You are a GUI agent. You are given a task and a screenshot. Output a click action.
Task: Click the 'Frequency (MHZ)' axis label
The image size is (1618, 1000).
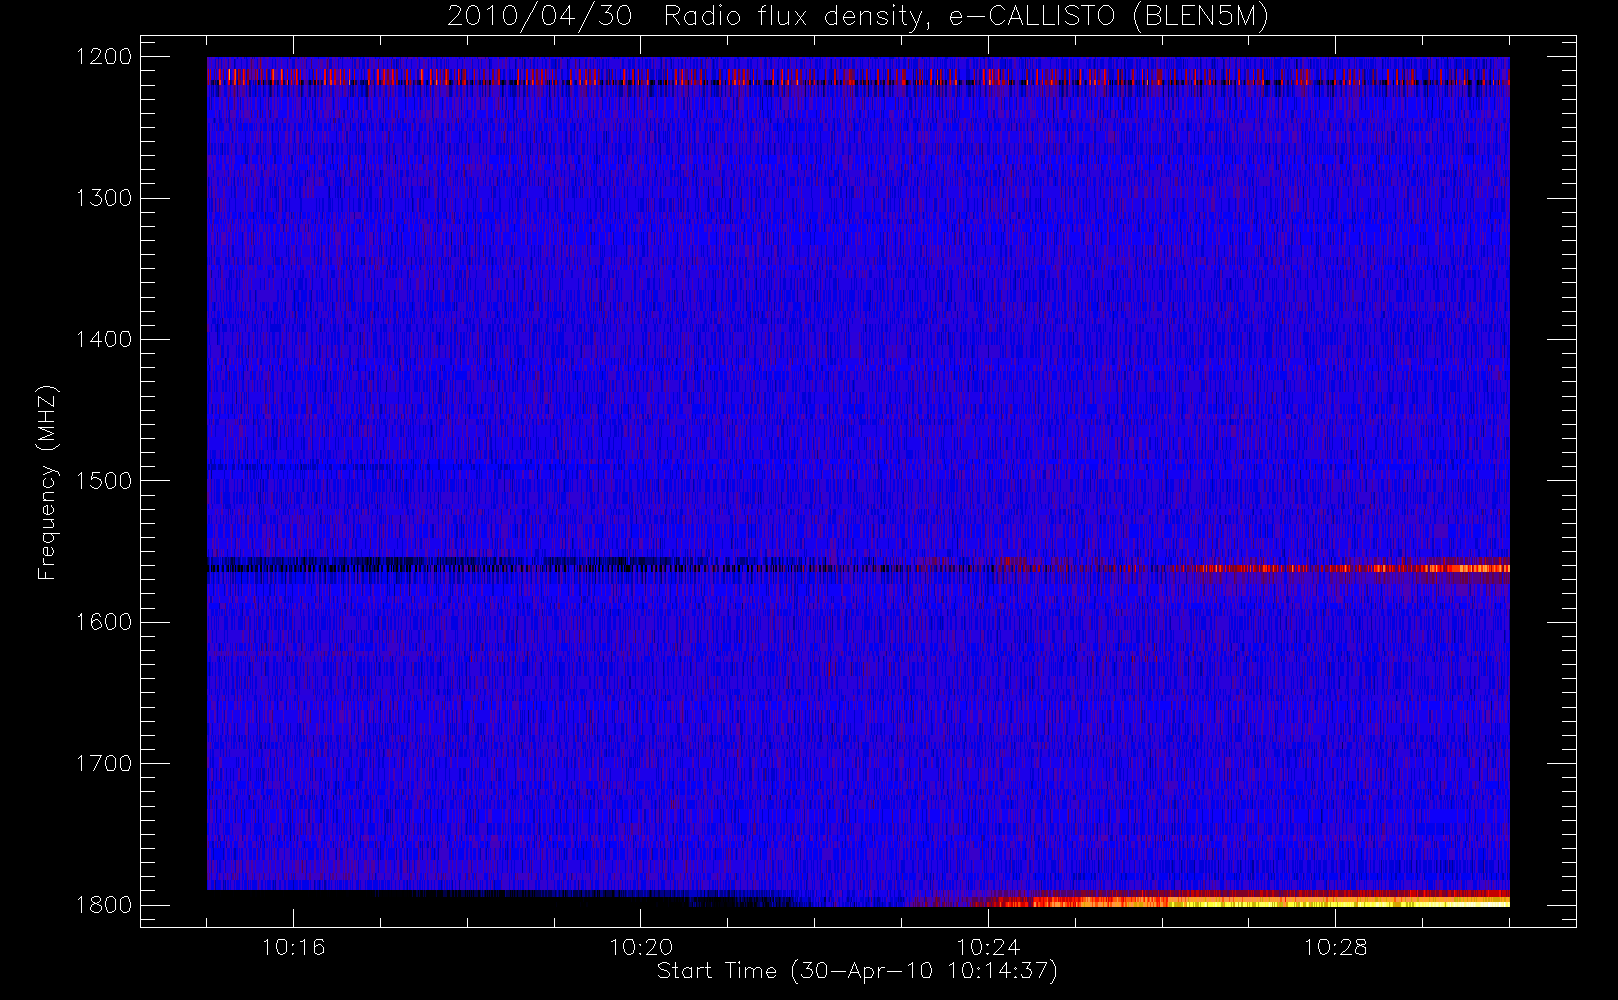pyautogui.click(x=46, y=482)
